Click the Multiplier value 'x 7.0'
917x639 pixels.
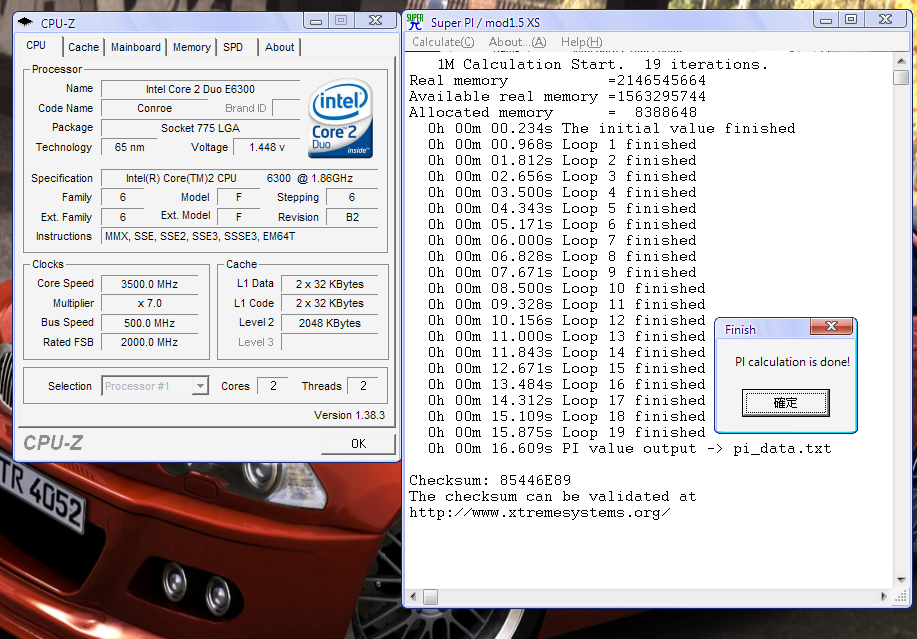click(x=149, y=303)
